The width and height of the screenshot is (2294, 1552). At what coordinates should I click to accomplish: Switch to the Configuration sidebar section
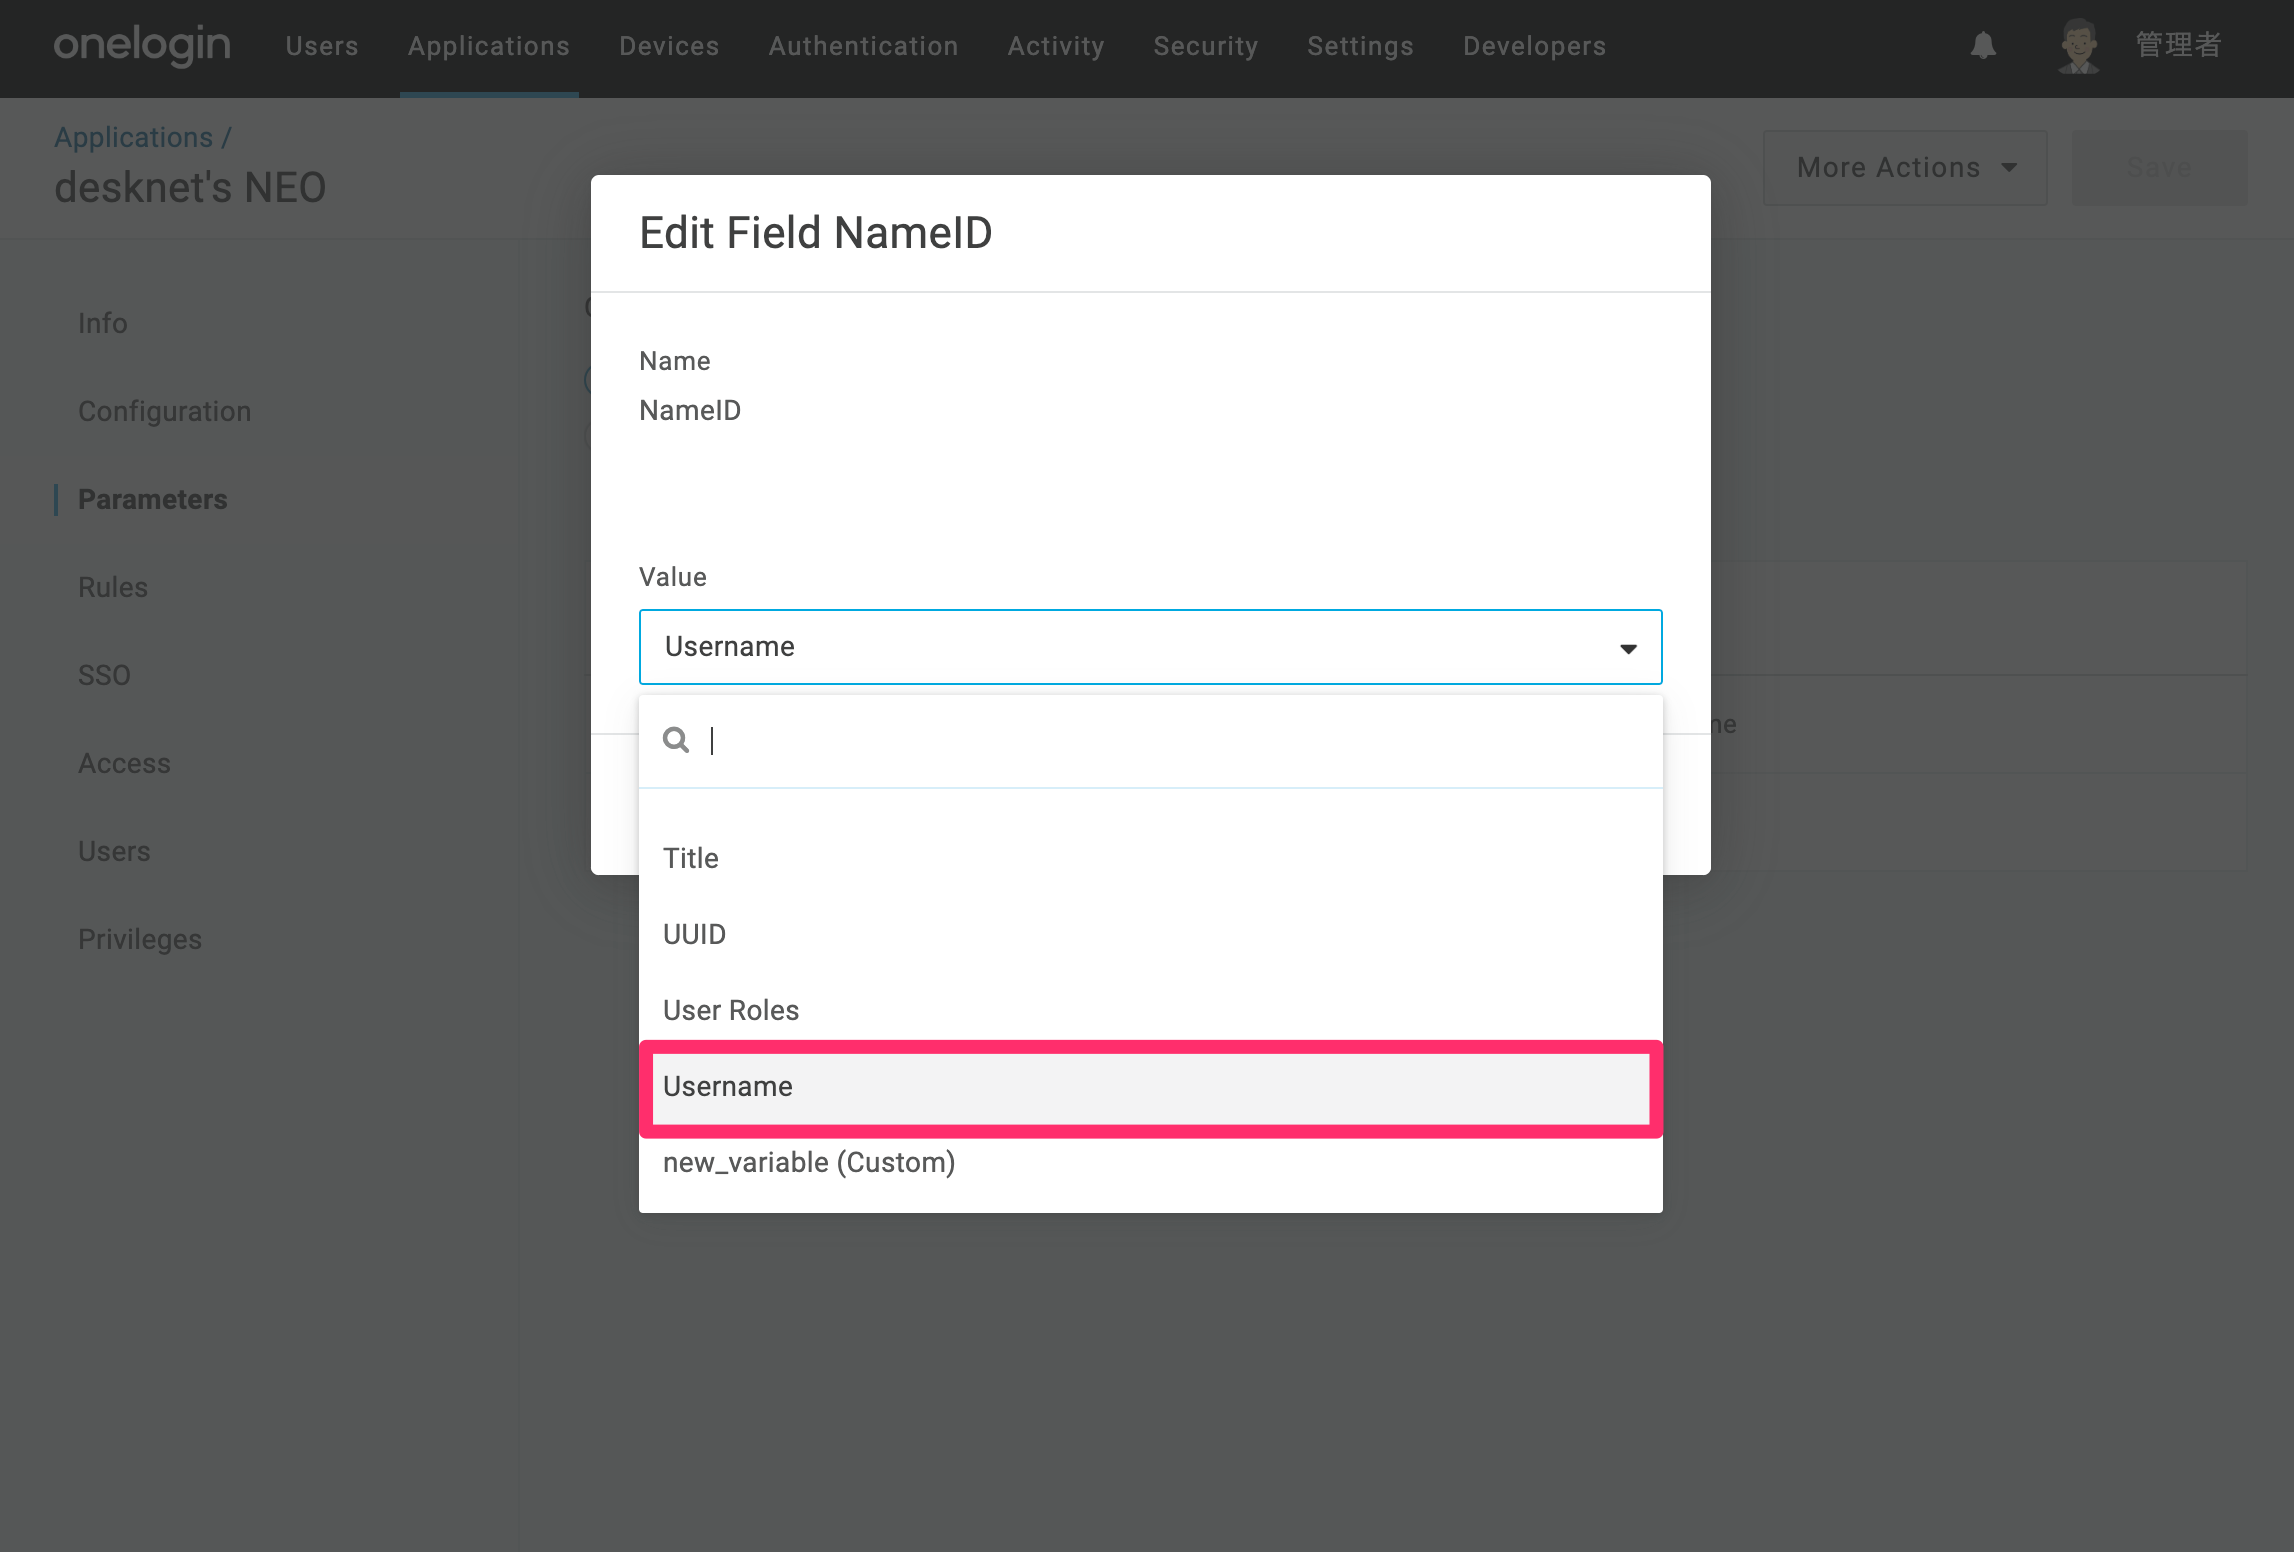pos(164,411)
